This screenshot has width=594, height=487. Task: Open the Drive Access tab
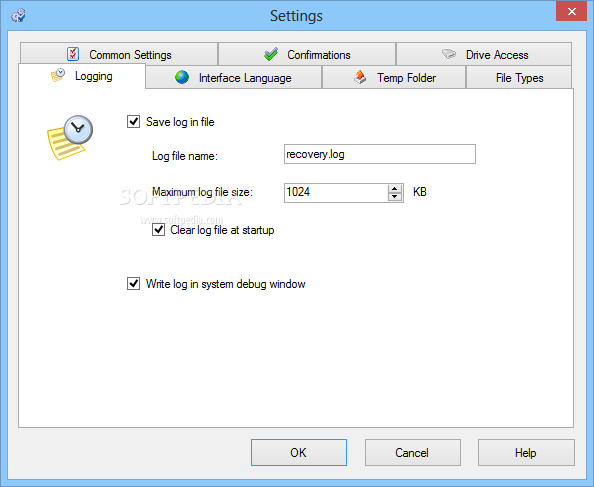(484, 54)
